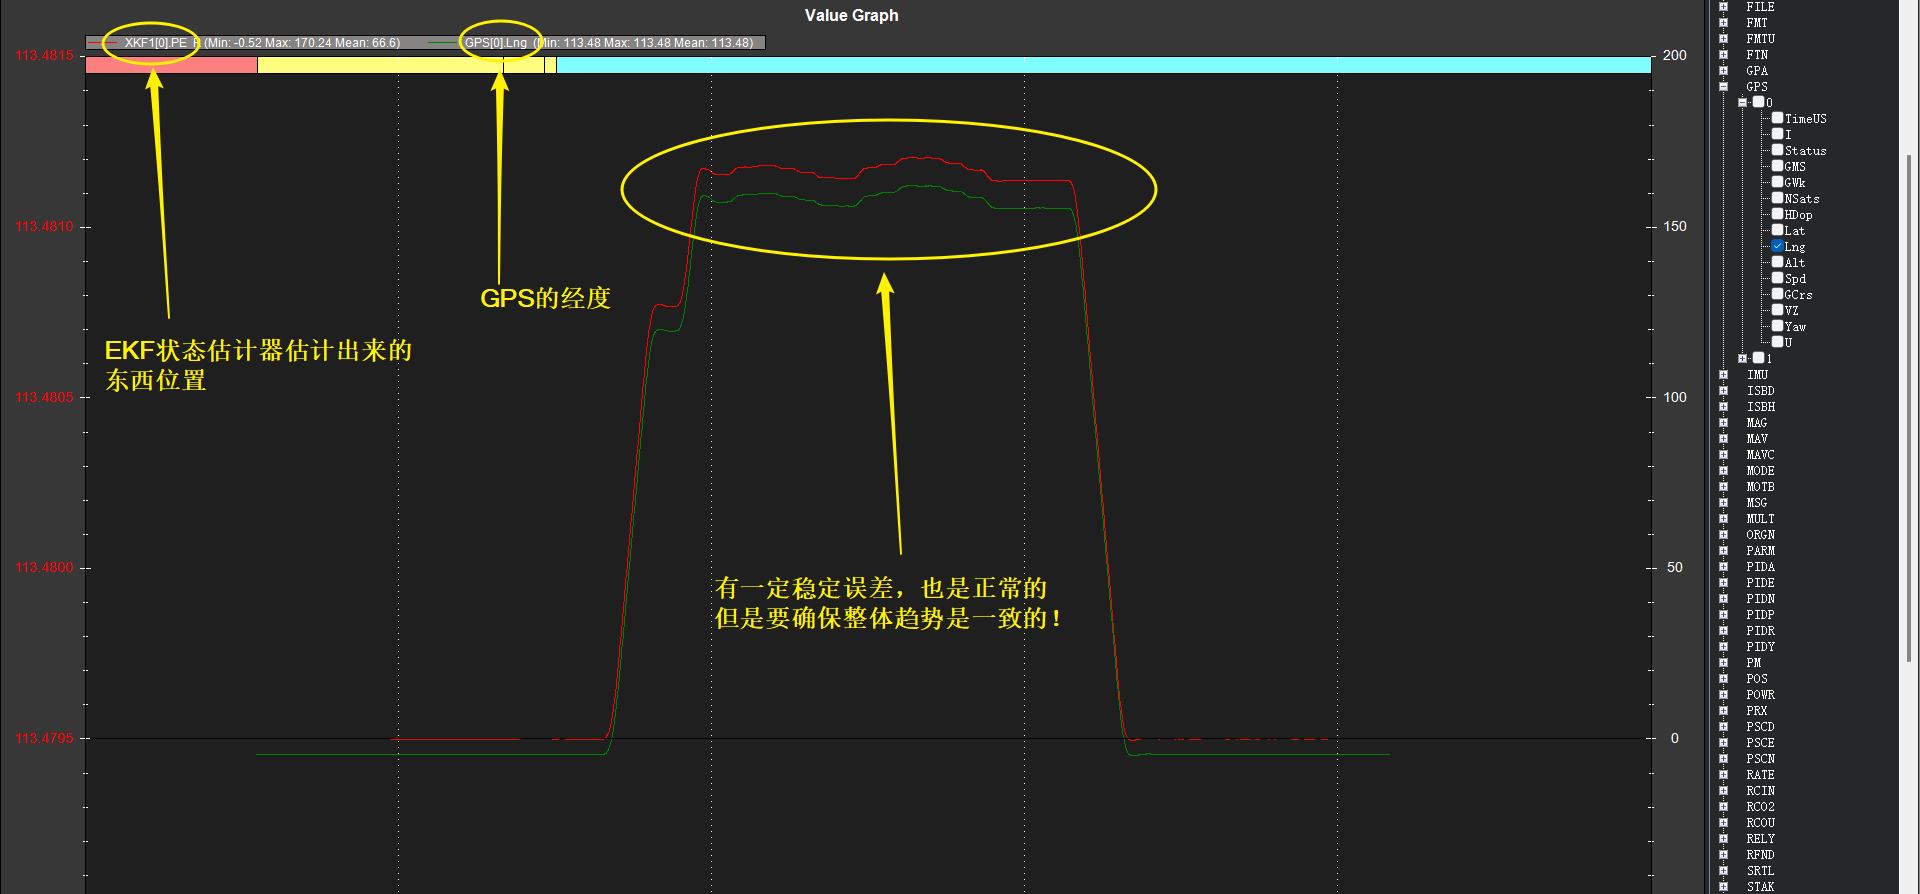
Task: Select the PIDR tree item
Action: tap(1760, 631)
